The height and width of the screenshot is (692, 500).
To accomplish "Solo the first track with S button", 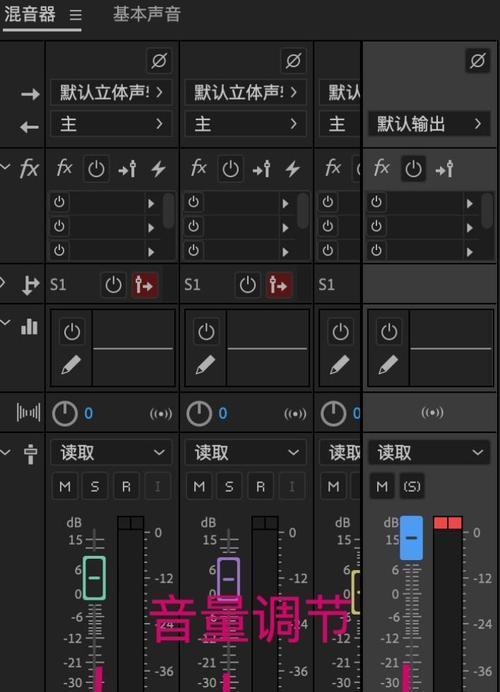I will pos(94,486).
